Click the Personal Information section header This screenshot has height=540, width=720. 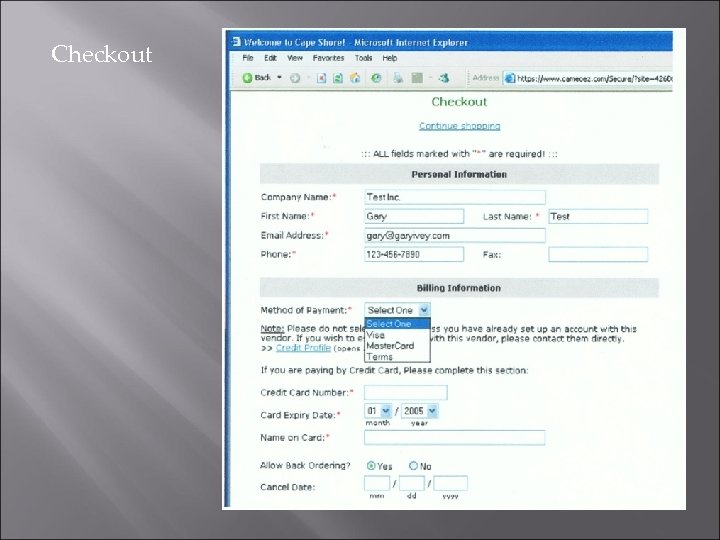pos(459,174)
